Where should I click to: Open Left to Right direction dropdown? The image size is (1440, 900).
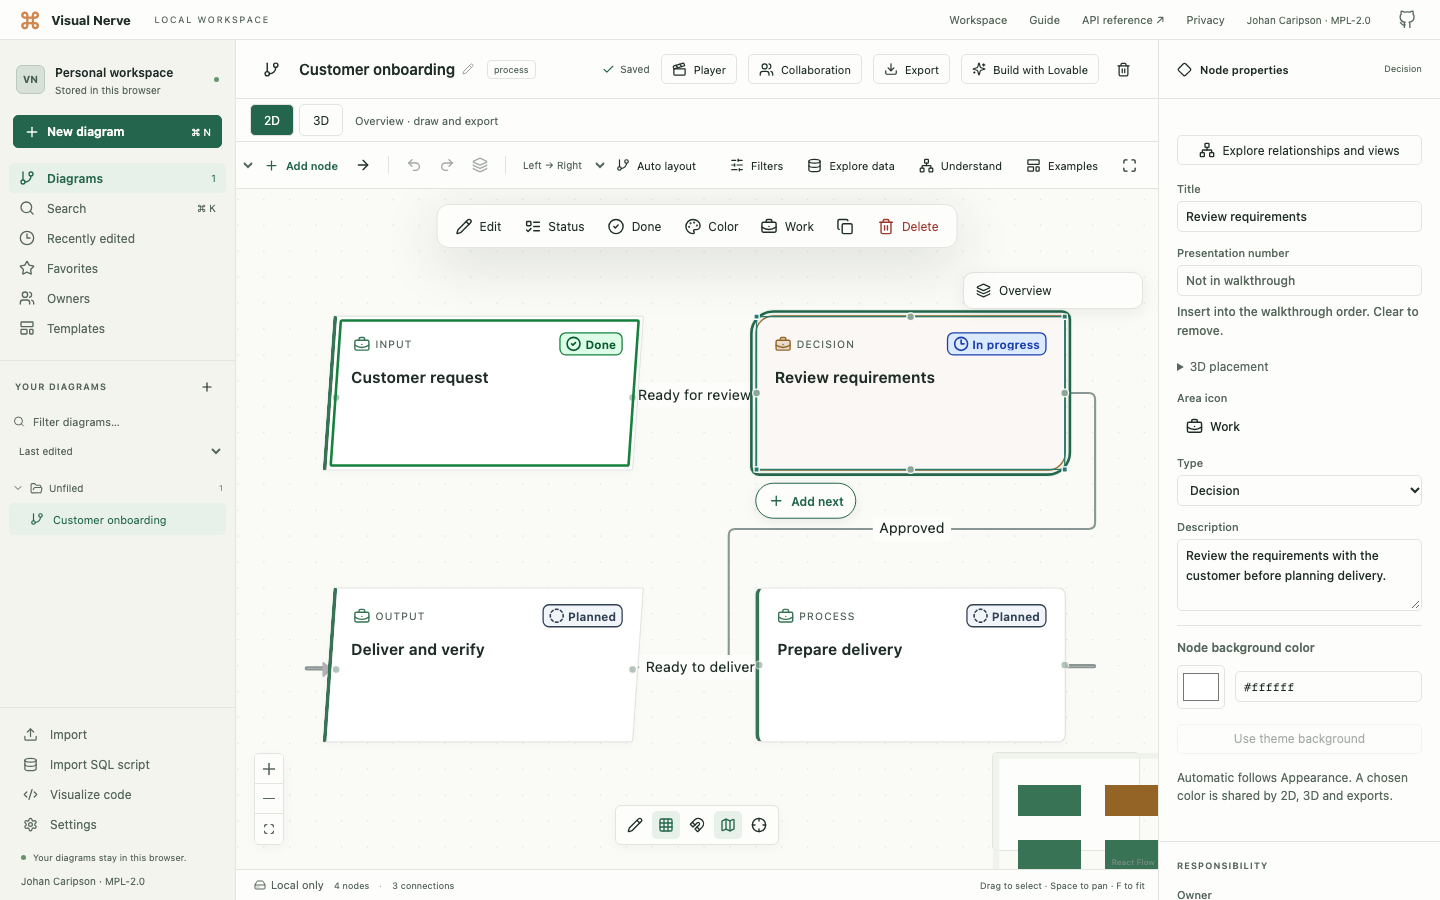[x=563, y=166]
